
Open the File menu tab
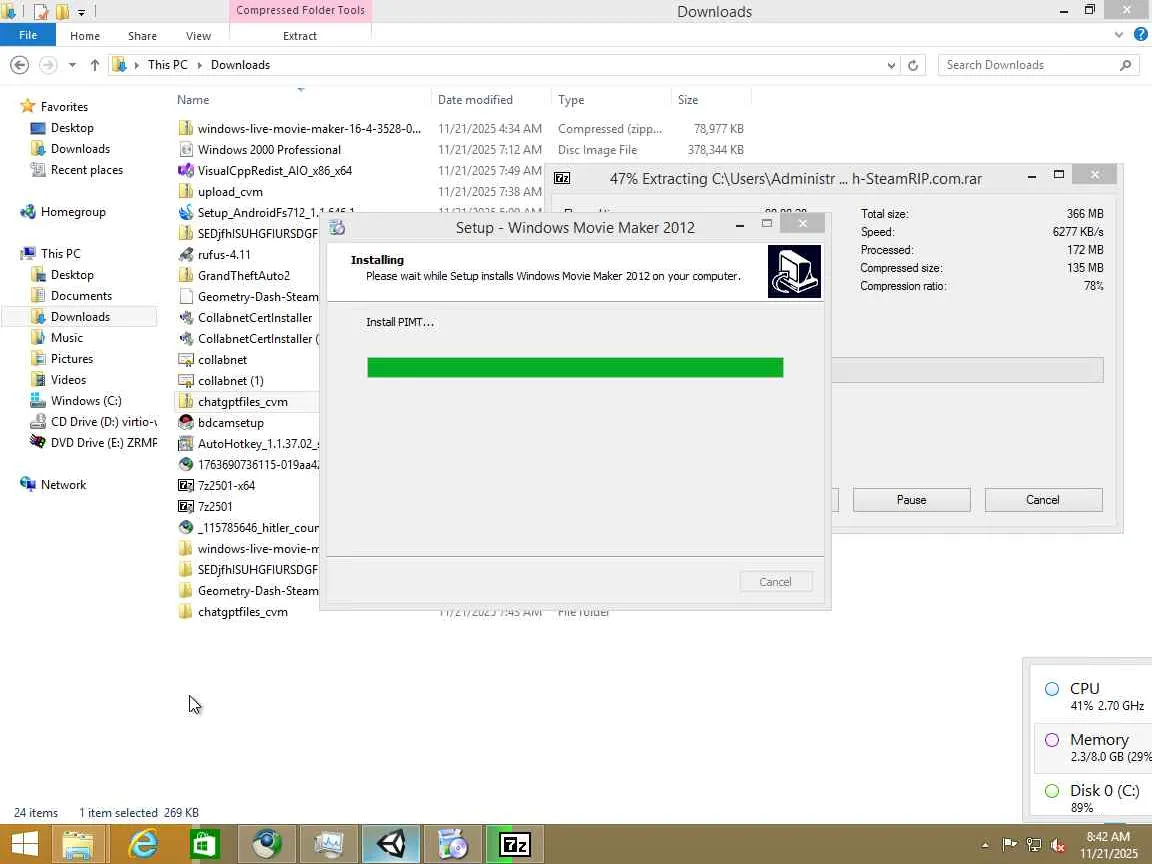click(x=28, y=35)
